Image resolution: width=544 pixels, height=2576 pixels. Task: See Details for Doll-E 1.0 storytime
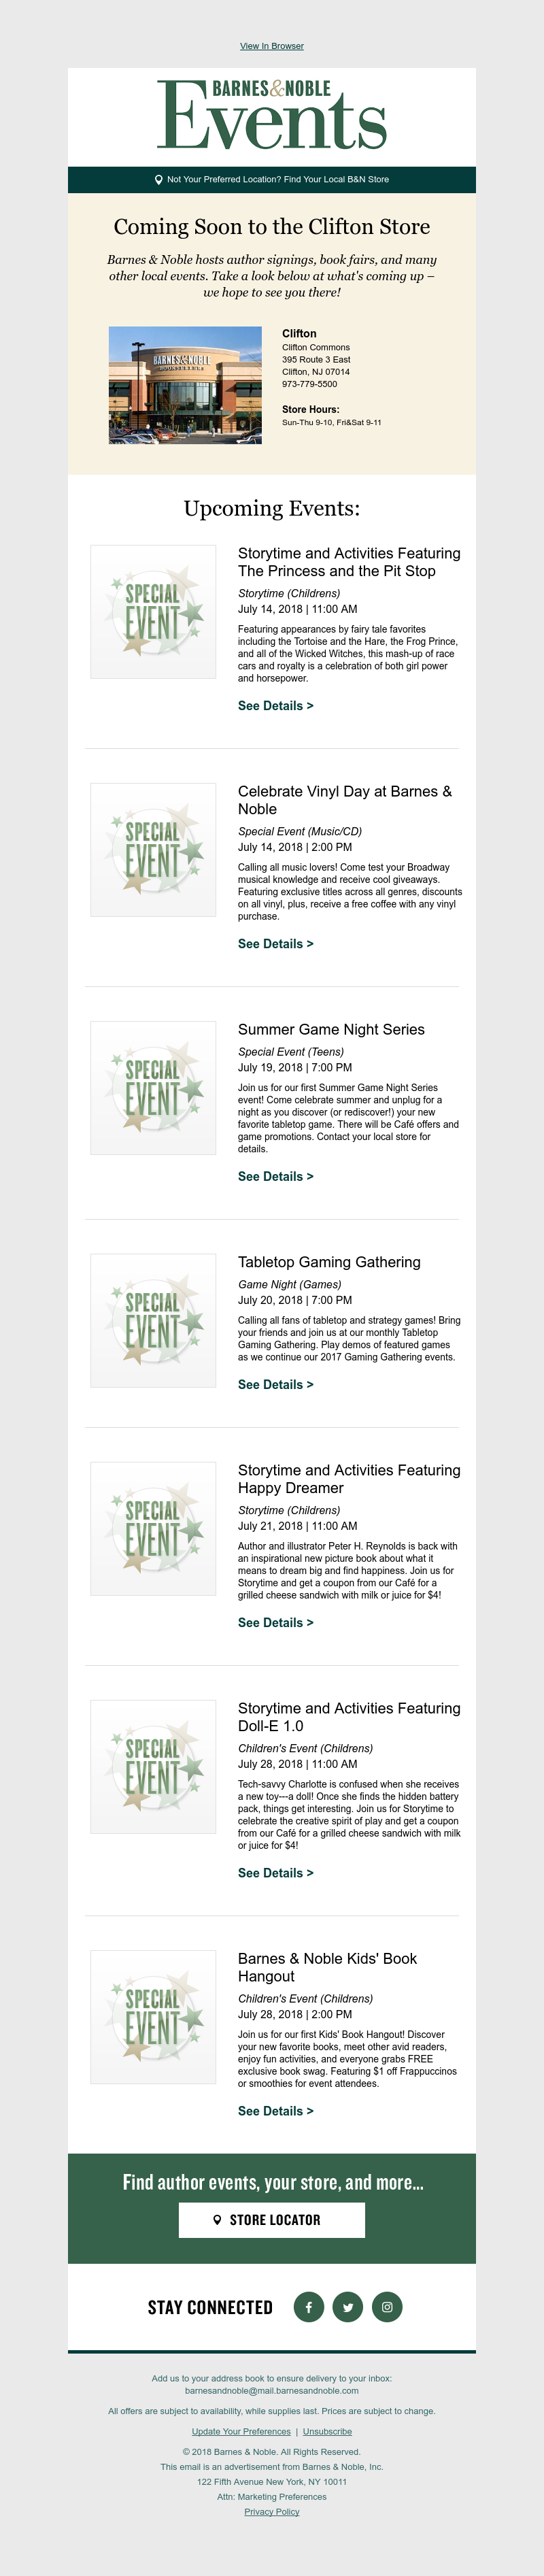click(x=276, y=1873)
